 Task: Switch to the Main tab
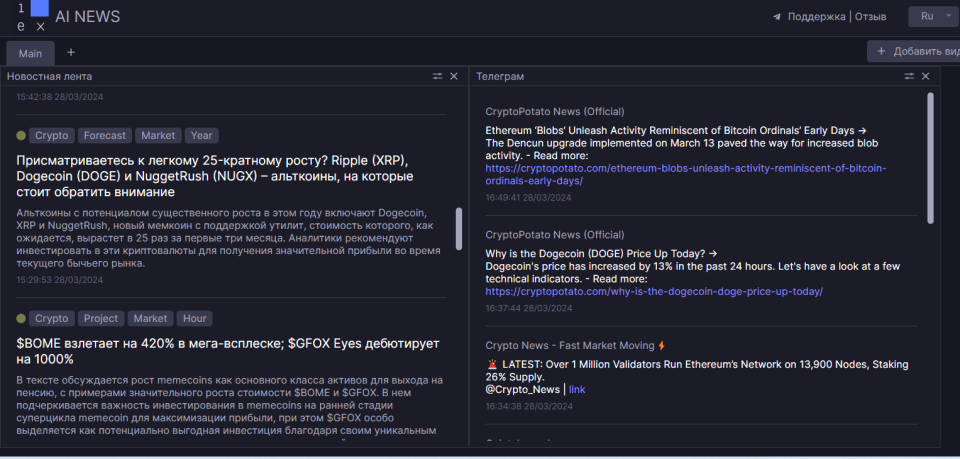point(30,53)
